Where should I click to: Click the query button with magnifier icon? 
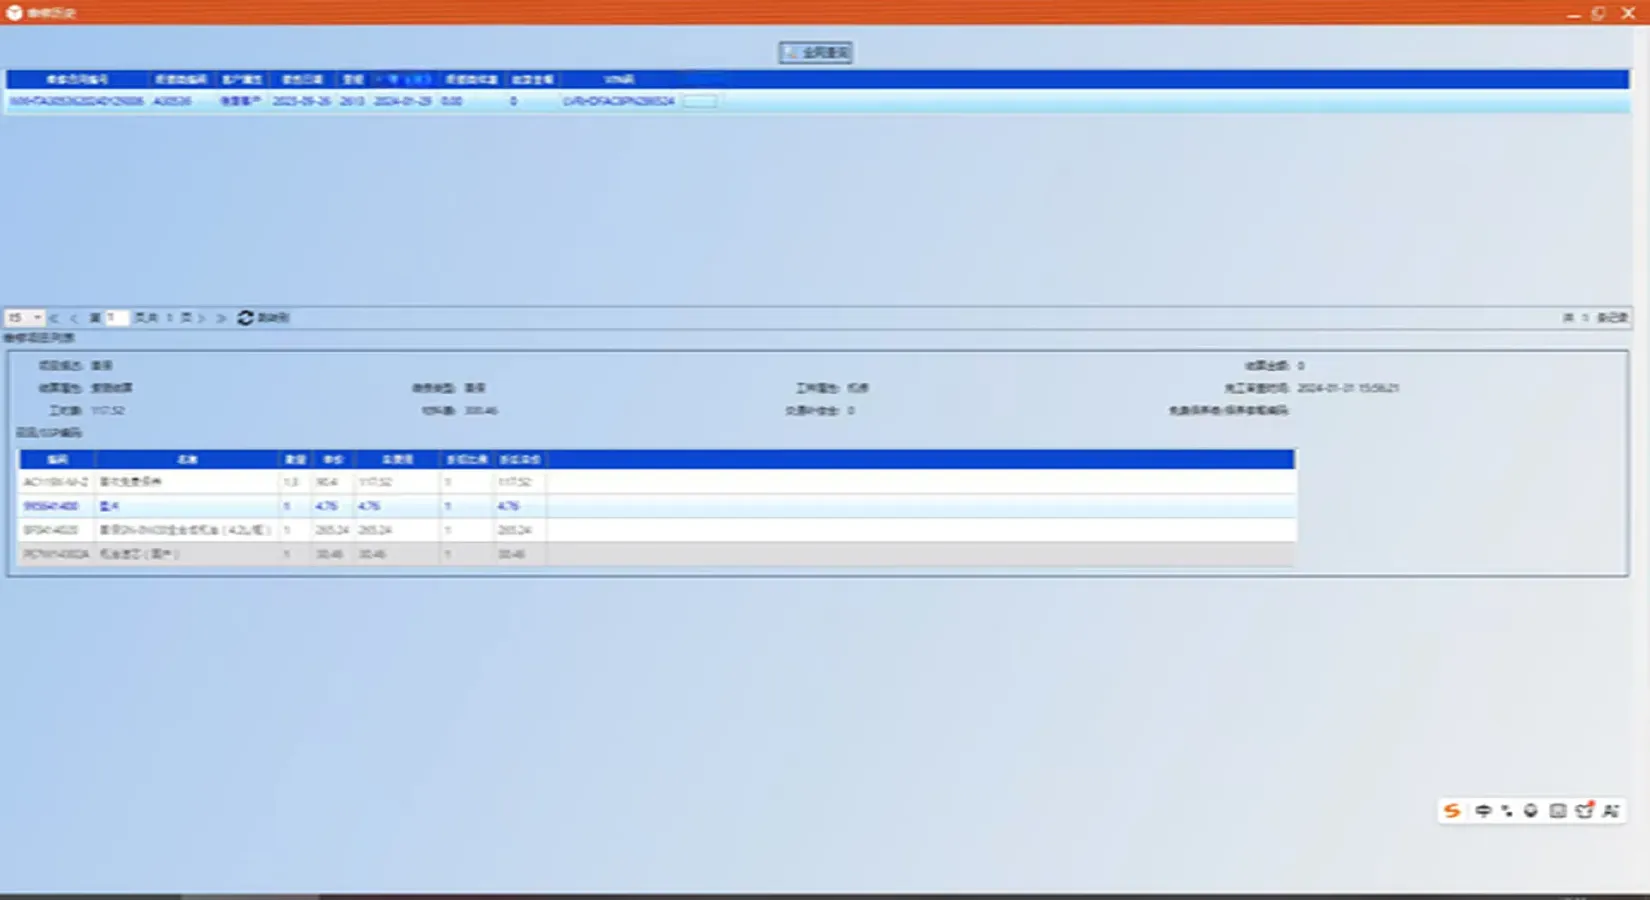pos(815,53)
